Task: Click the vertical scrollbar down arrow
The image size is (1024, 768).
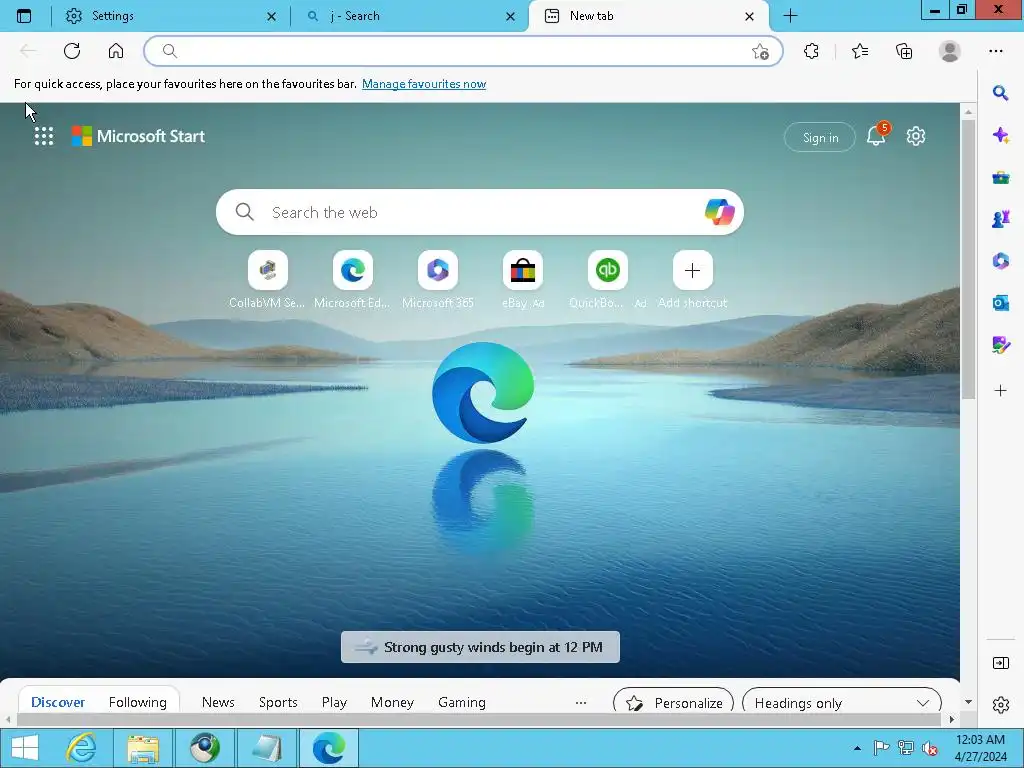Action: pos(968,702)
